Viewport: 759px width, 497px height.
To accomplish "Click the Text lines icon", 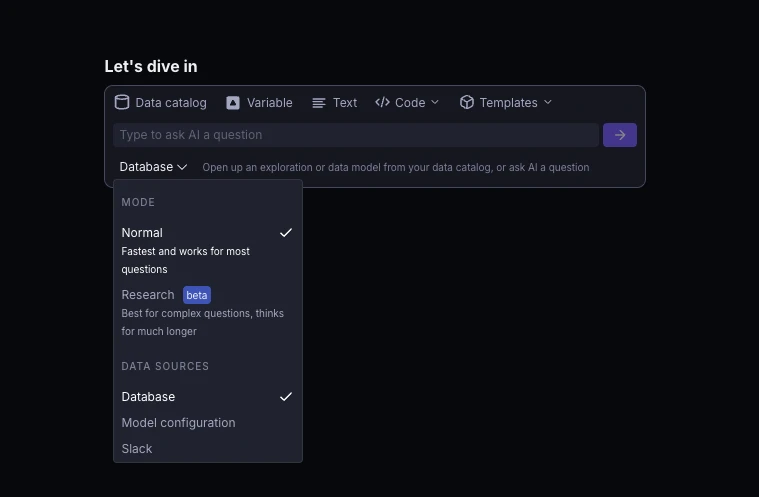I will pos(319,103).
